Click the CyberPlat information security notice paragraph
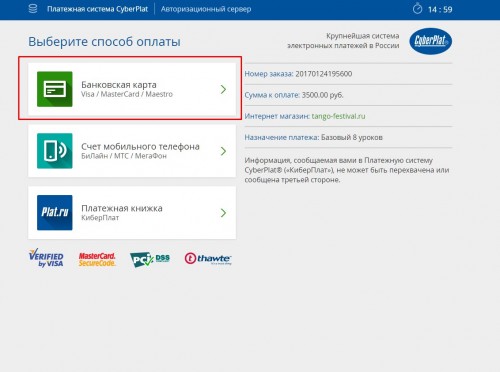The width and height of the screenshot is (500, 372). 347,170
